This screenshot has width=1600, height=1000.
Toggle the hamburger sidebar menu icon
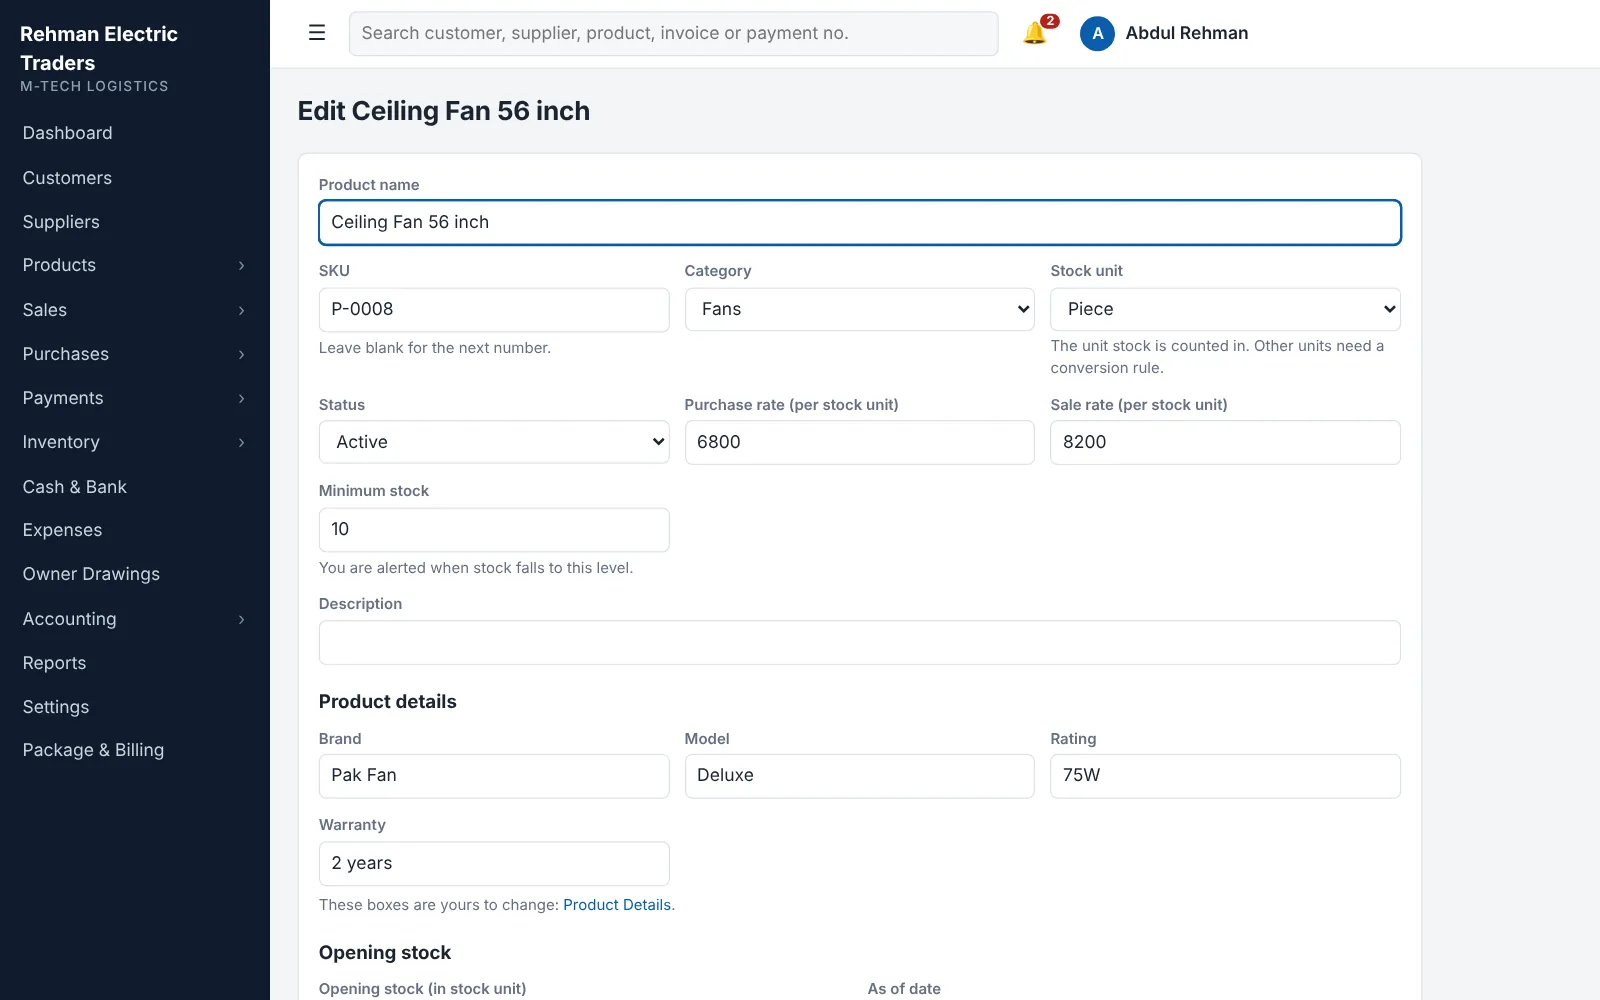tap(317, 33)
